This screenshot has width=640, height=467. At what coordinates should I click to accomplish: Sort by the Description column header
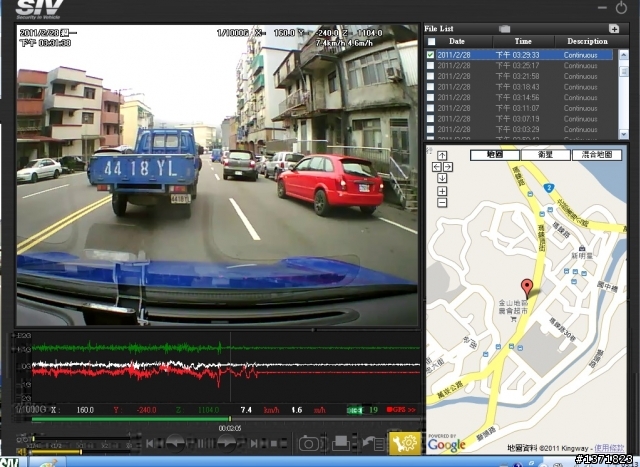[587, 41]
